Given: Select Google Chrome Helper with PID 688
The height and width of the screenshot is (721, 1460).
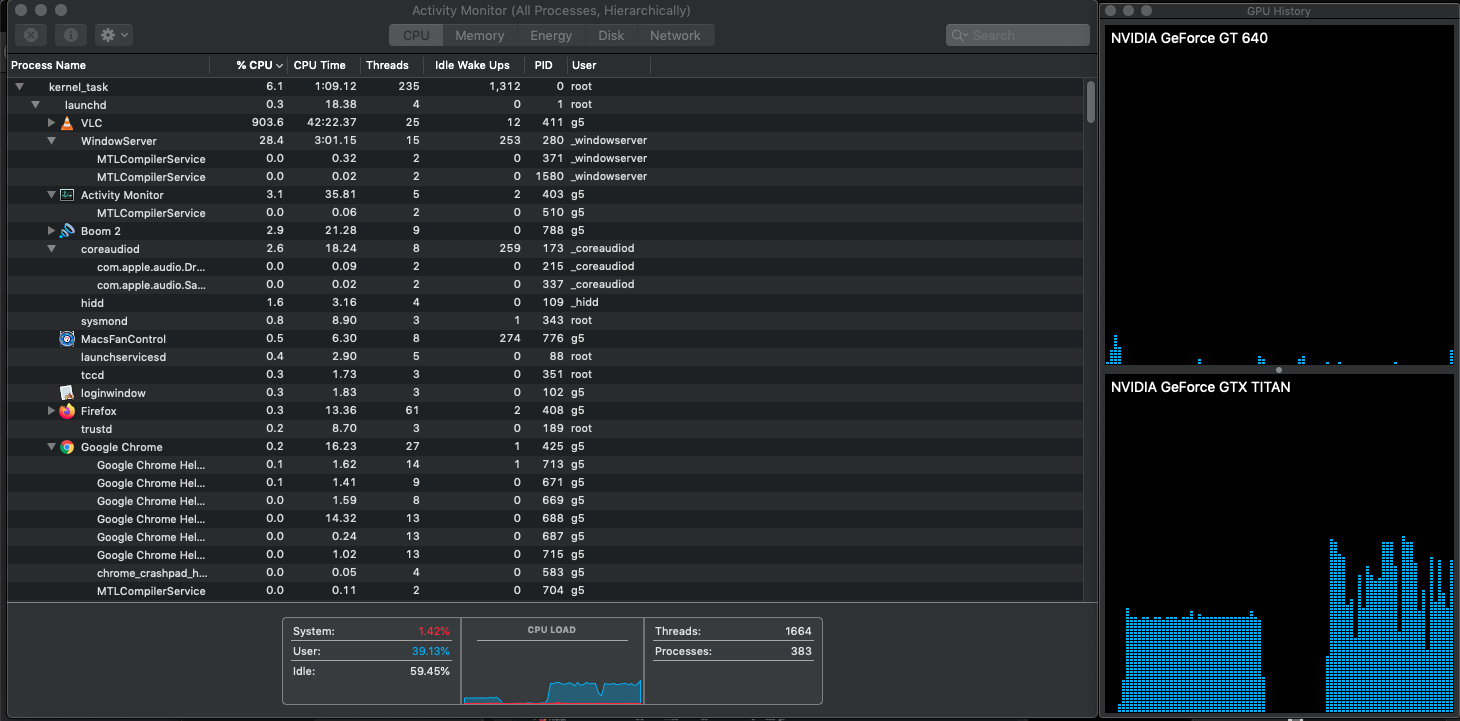Looking at the screenshot, I should [545, 519].
